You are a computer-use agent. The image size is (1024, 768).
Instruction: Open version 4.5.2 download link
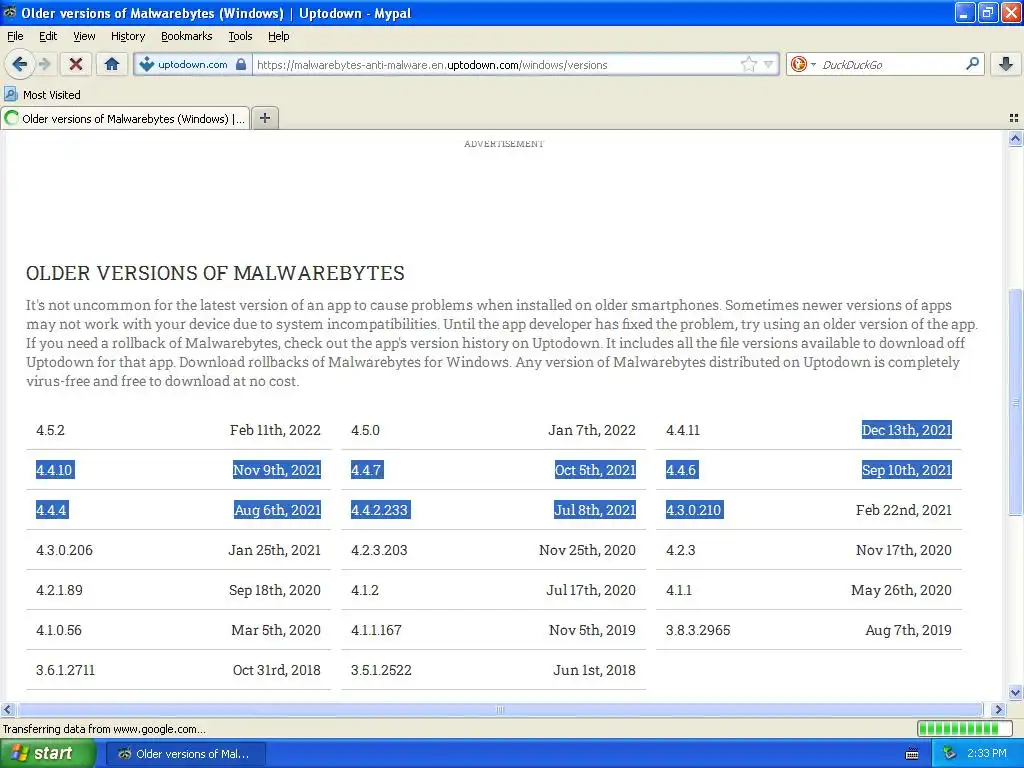coord(50,430)
